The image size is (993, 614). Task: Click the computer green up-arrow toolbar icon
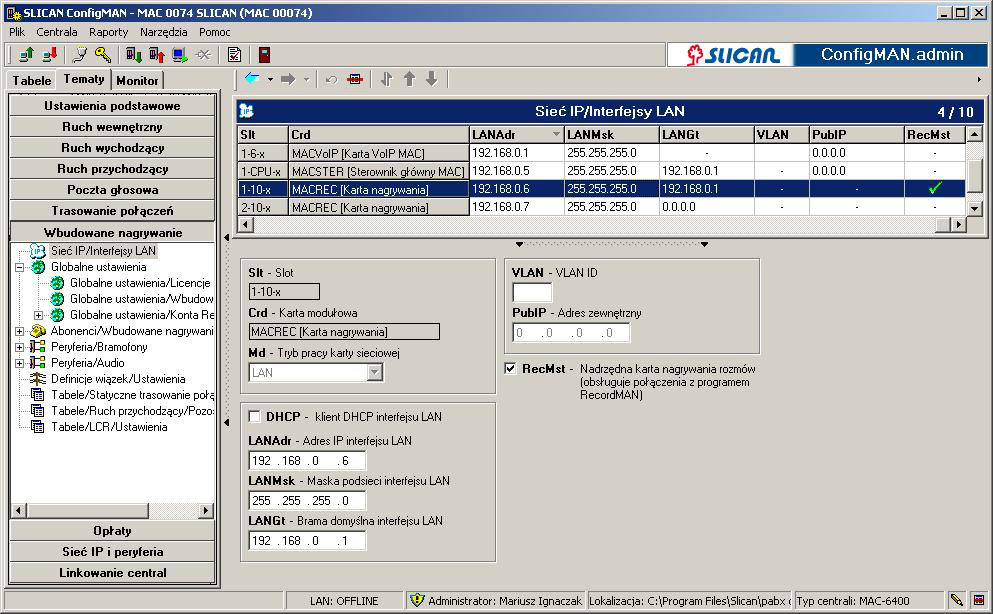(26, 55)
